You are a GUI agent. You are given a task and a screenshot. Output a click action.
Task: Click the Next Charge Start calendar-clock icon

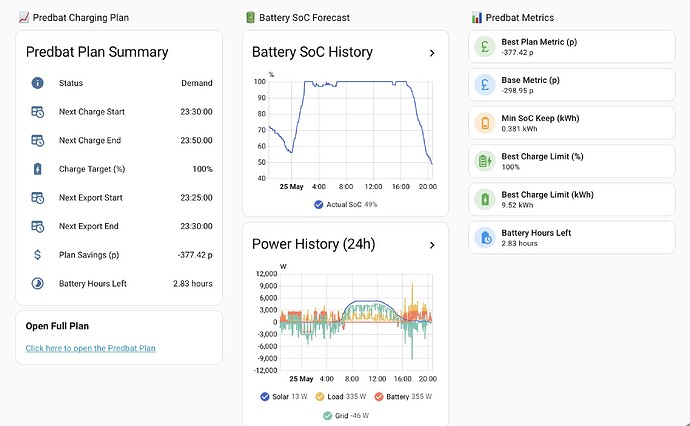tap(37, 112)
